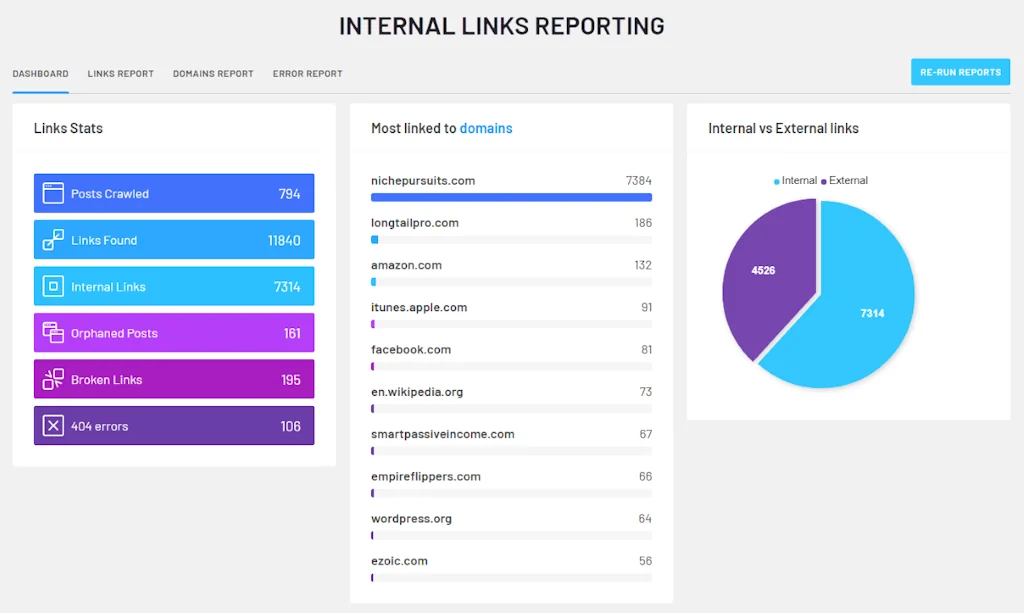Switch to the Error Report tab
This screenshot has width=1024, height=613.
(307, 73)
